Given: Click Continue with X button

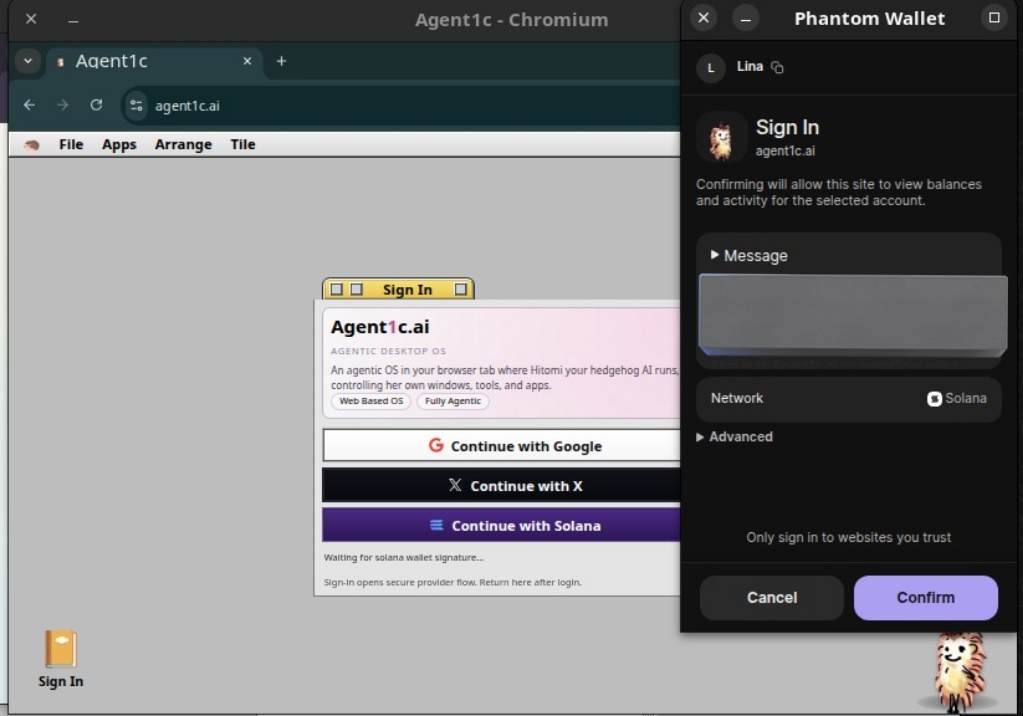Looking at the screenshot, I should point(501,486).
